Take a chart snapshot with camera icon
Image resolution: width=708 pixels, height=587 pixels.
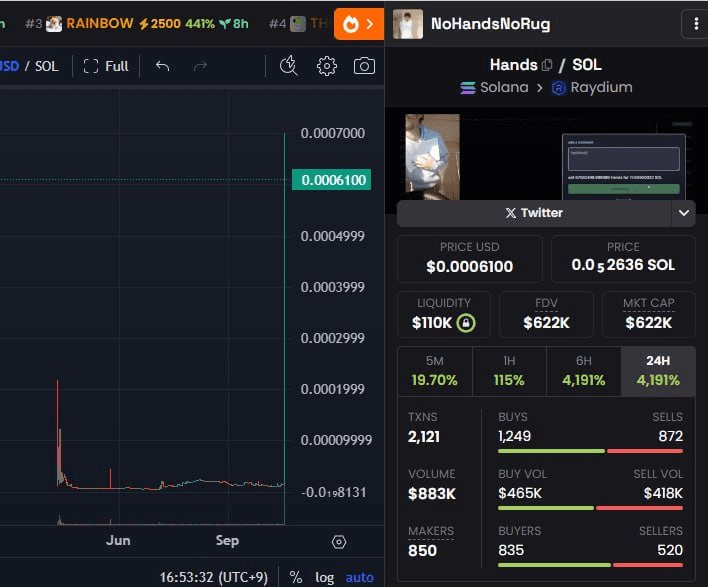tap(364, 66)
